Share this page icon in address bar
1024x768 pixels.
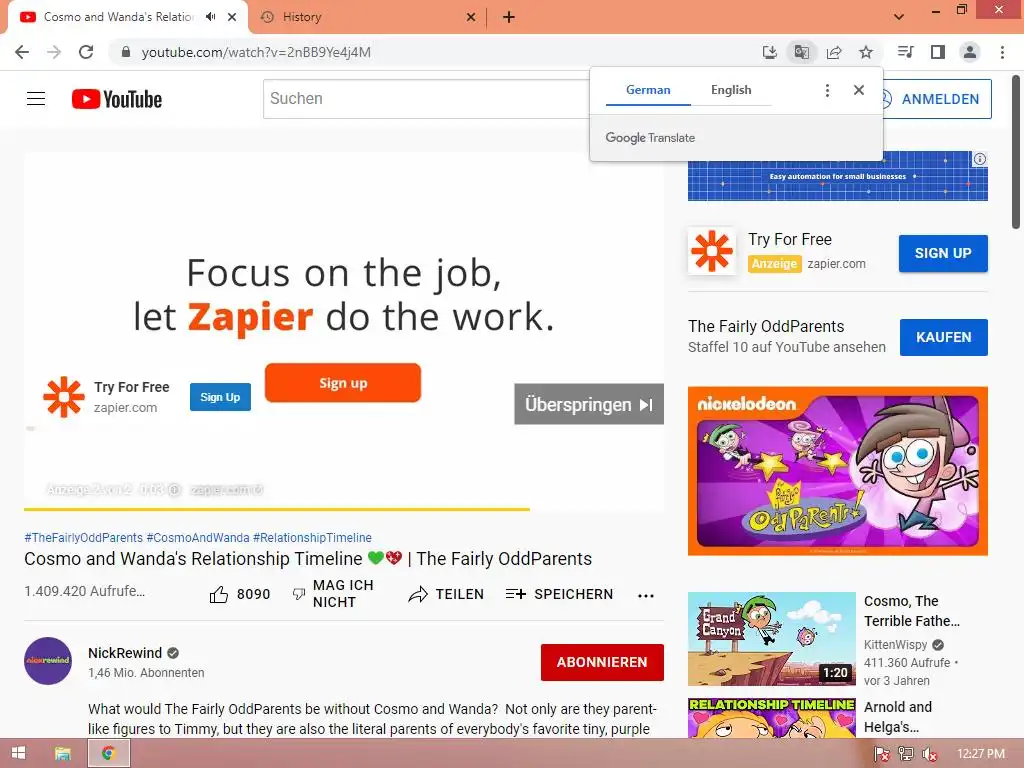click(834, 52)
